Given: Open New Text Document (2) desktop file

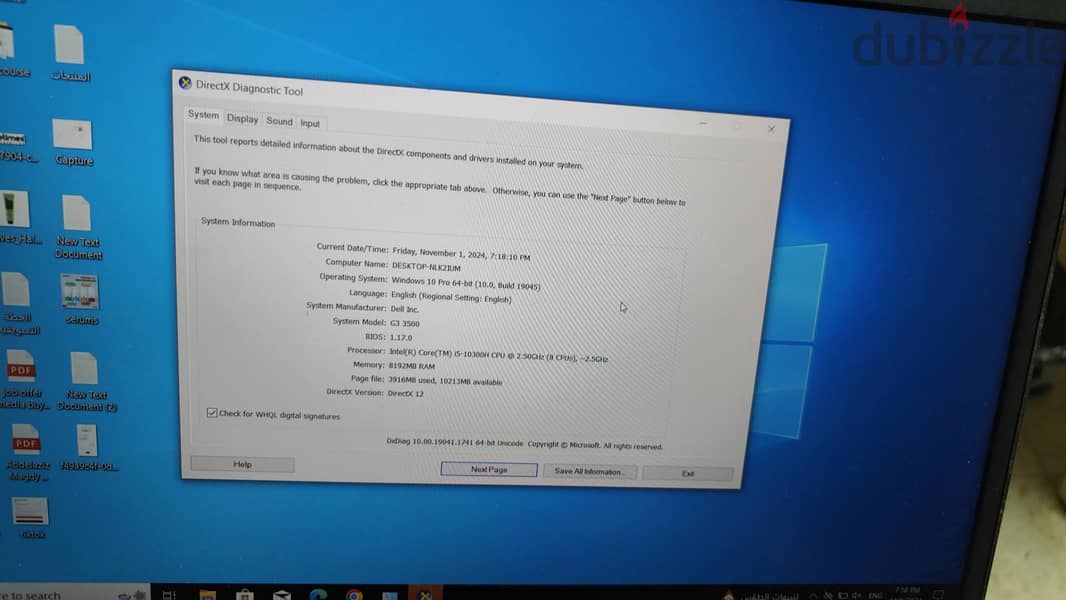Looking at the screenshot, I should [x=86, y=382].
